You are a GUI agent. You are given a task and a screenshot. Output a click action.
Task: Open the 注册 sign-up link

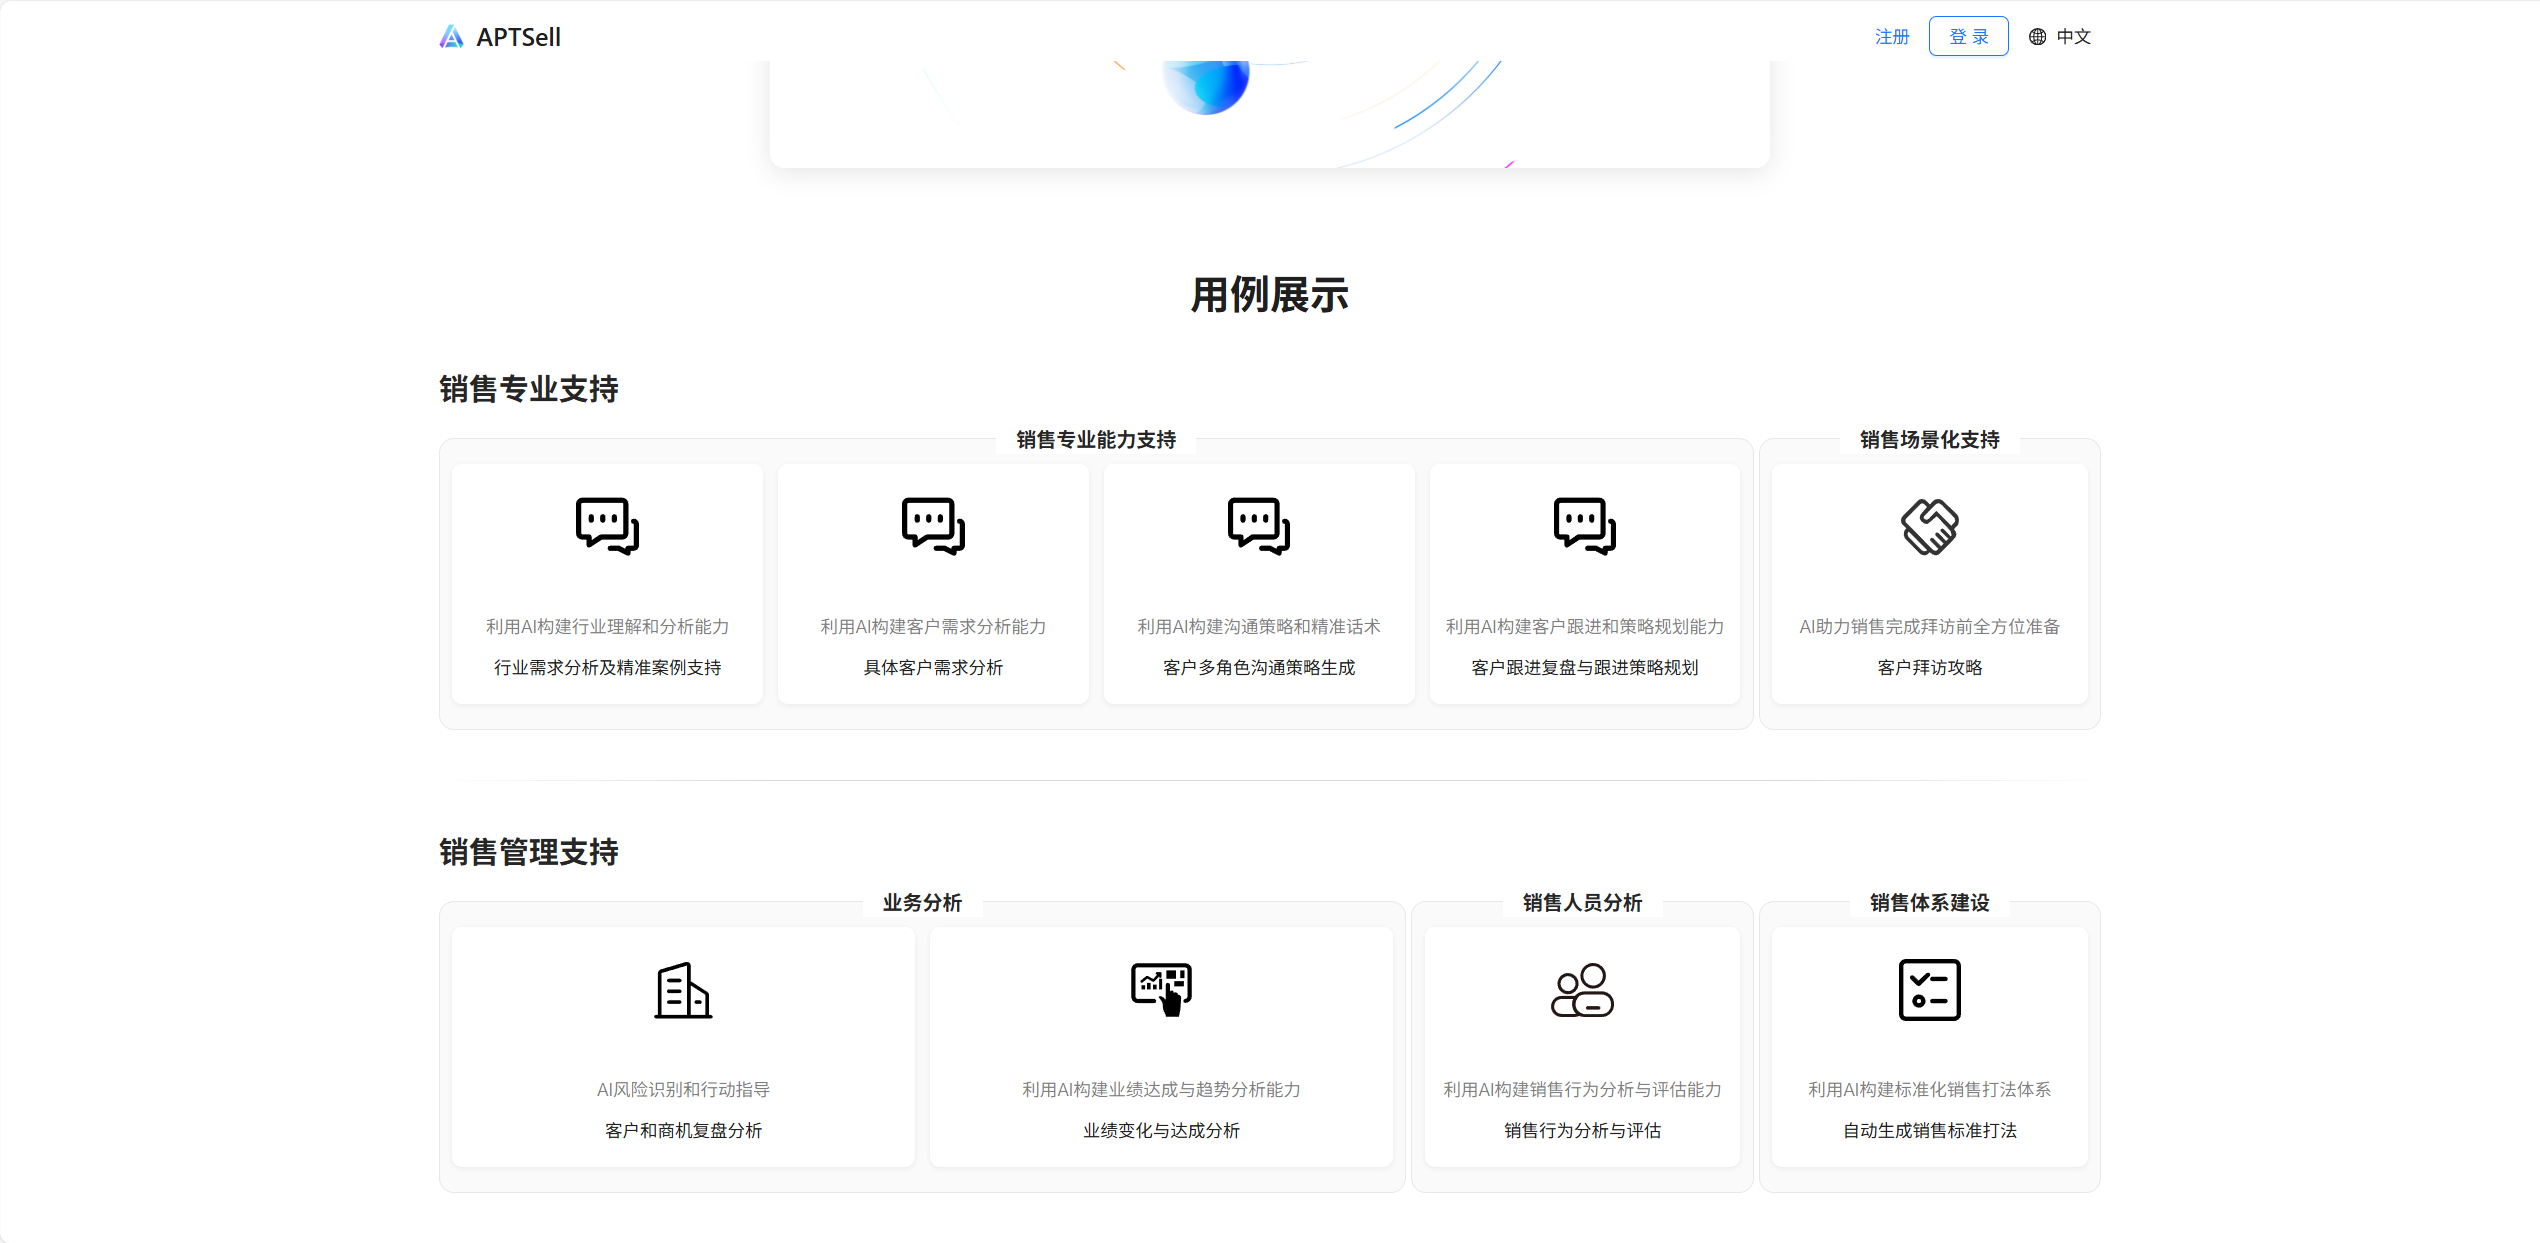tap(1891, 37)
